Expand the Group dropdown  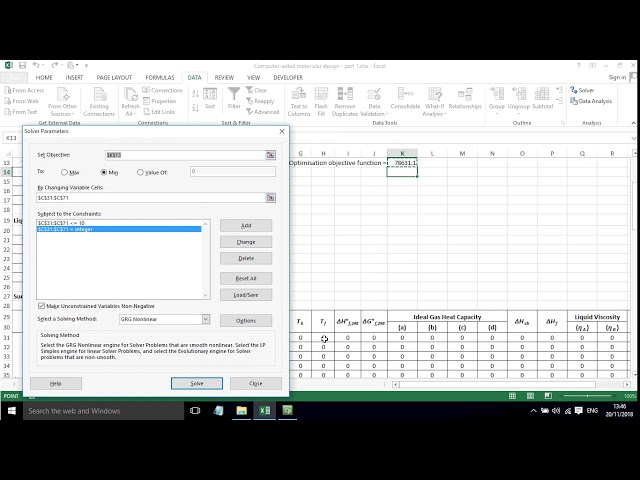(x=497, y=110)
